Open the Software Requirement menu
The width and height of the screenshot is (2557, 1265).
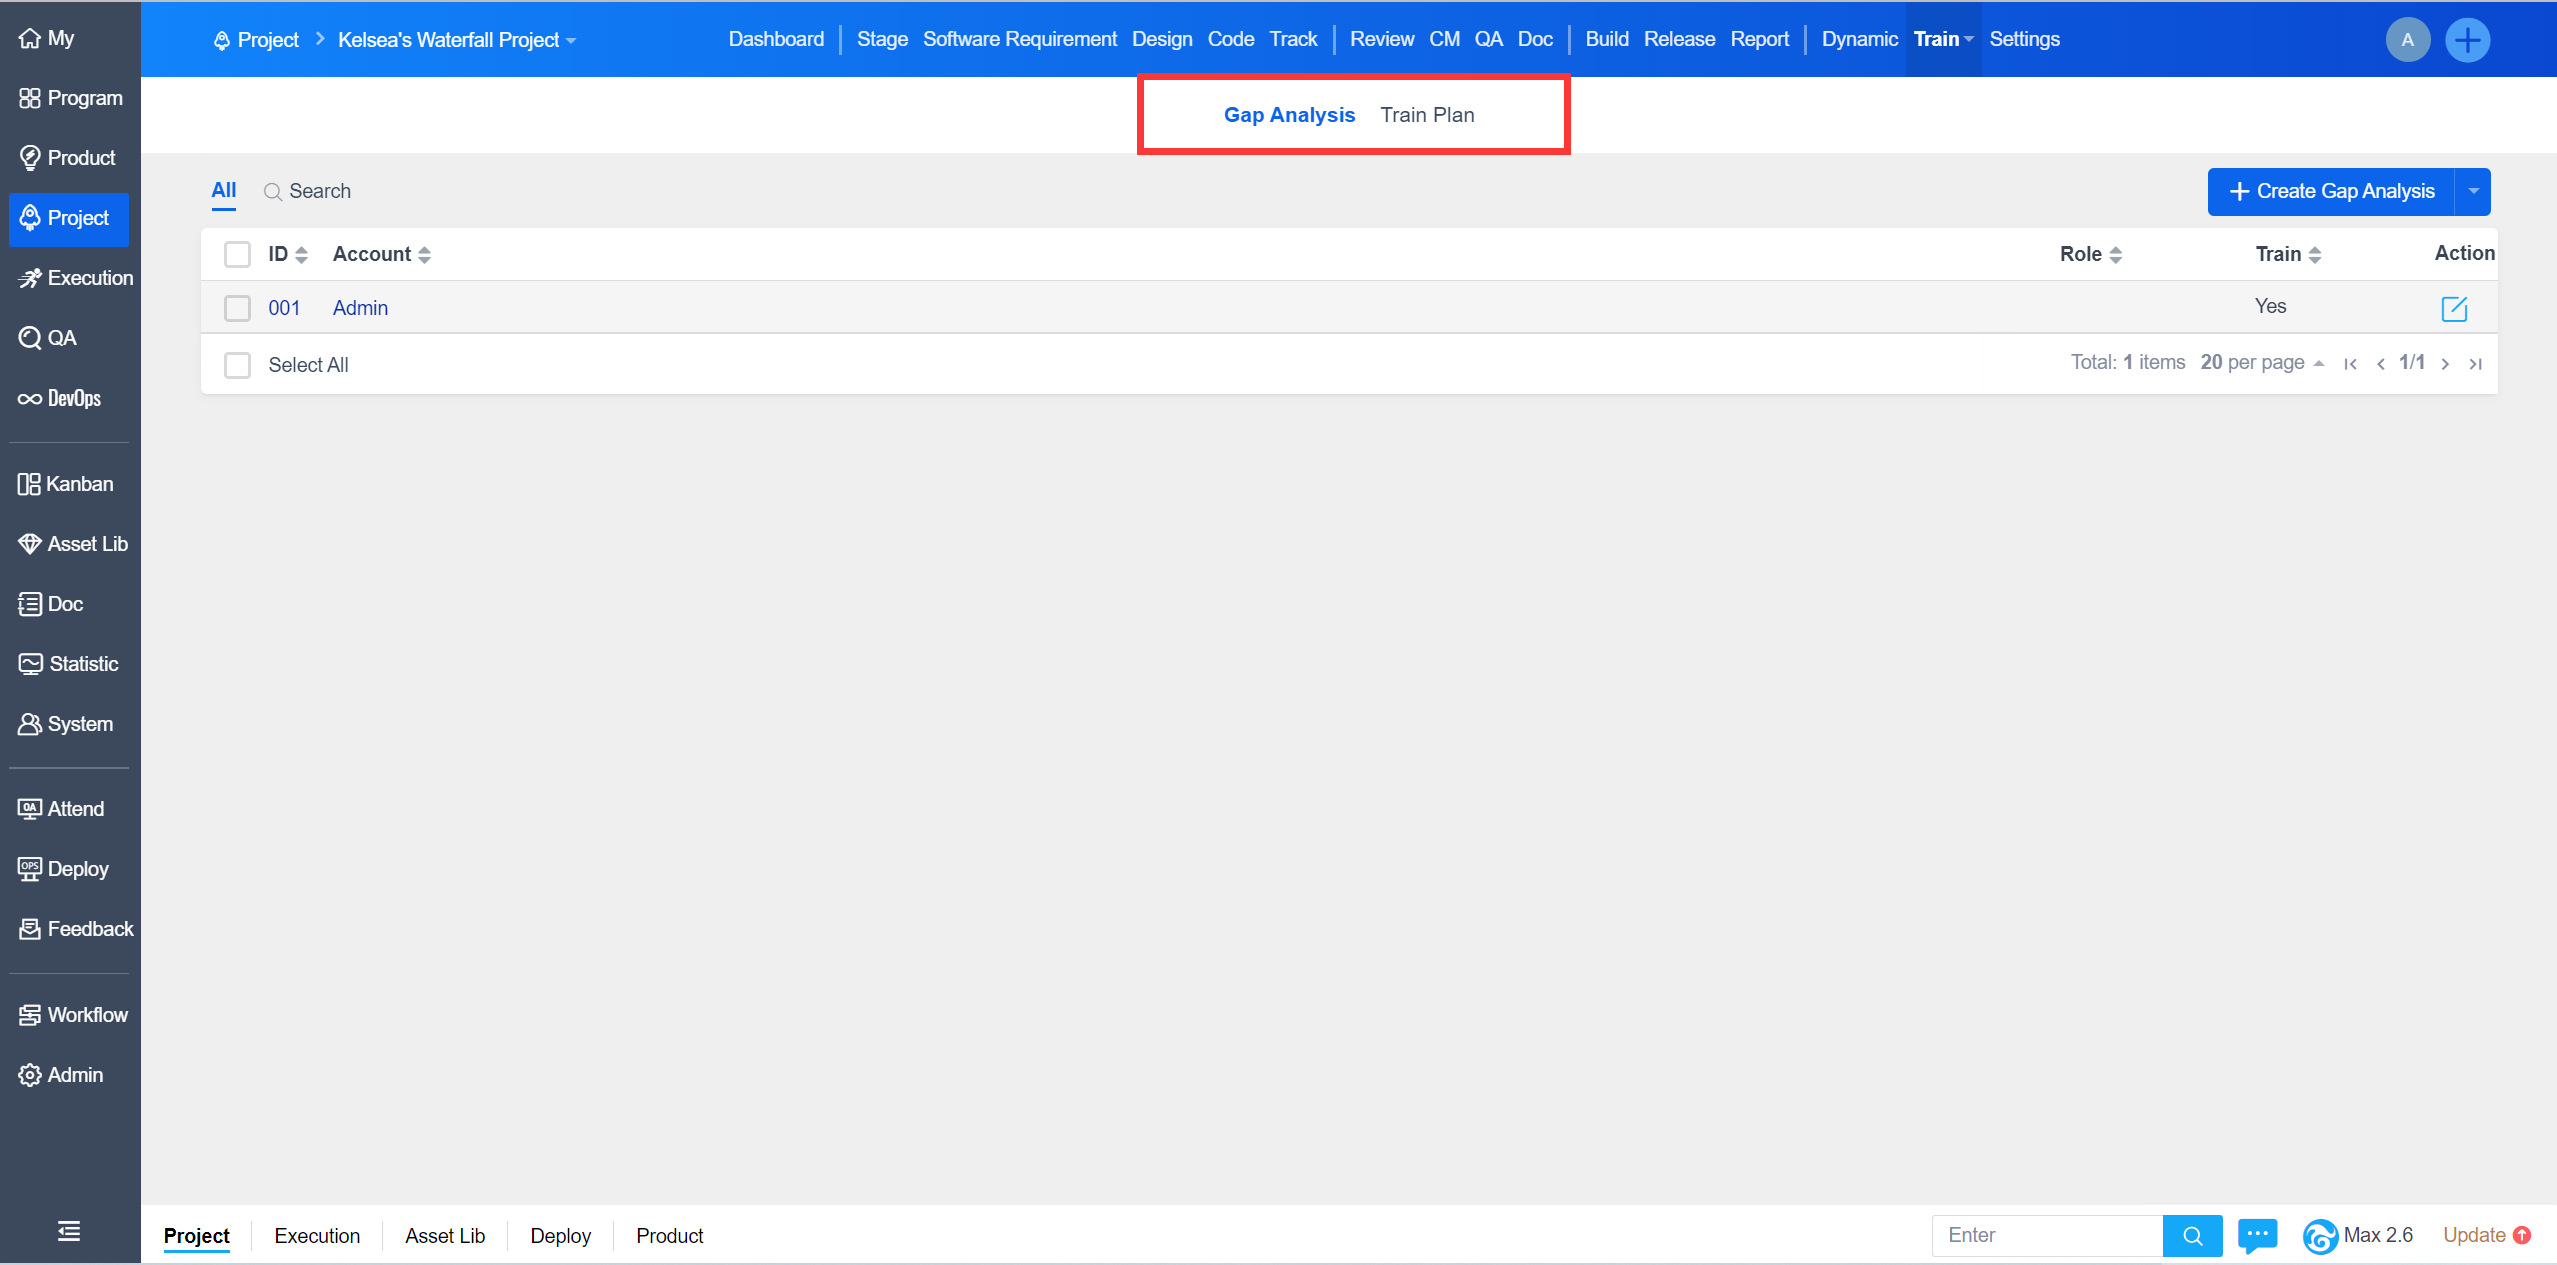[x=1019, y=39]
